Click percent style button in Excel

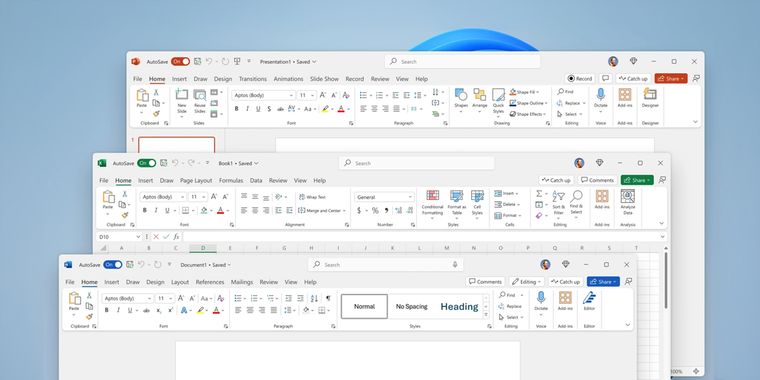click(x=375, y=210)
